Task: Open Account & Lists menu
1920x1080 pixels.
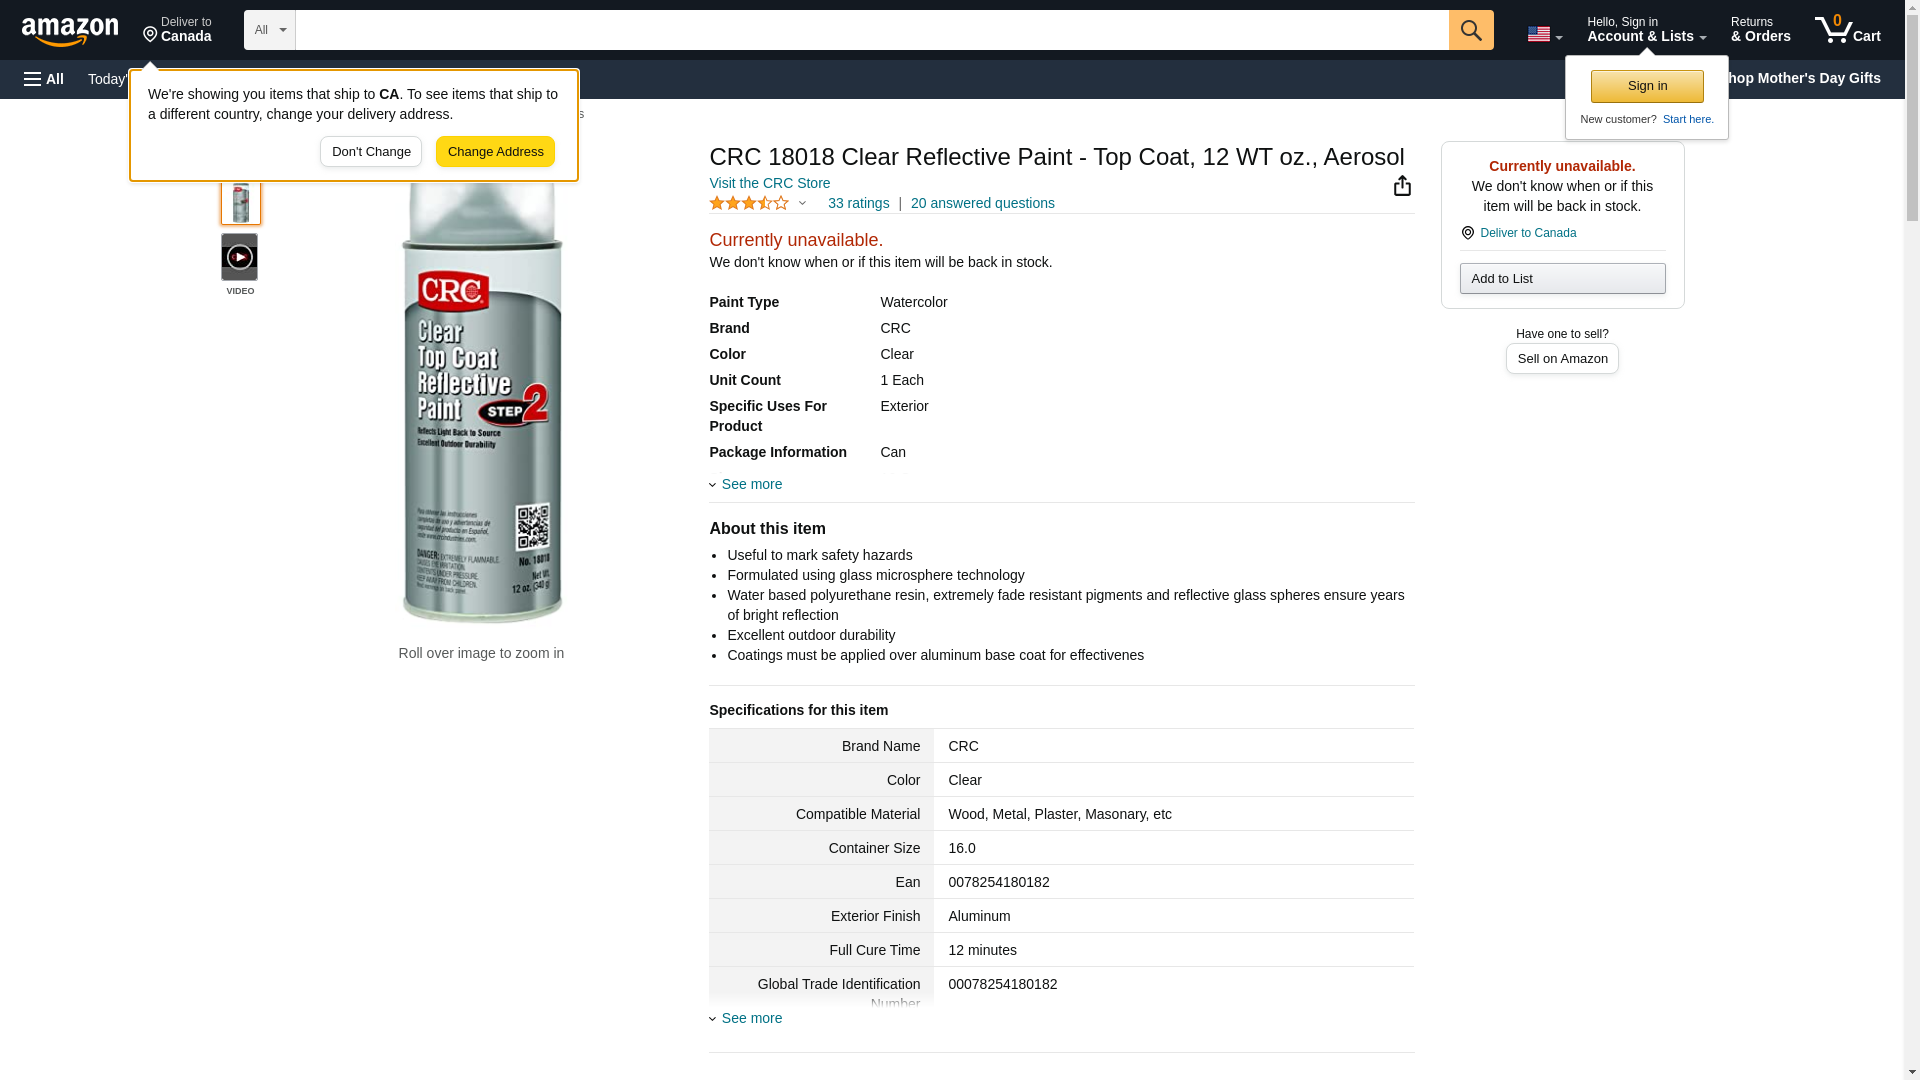Action: (x=1646, y=30)
